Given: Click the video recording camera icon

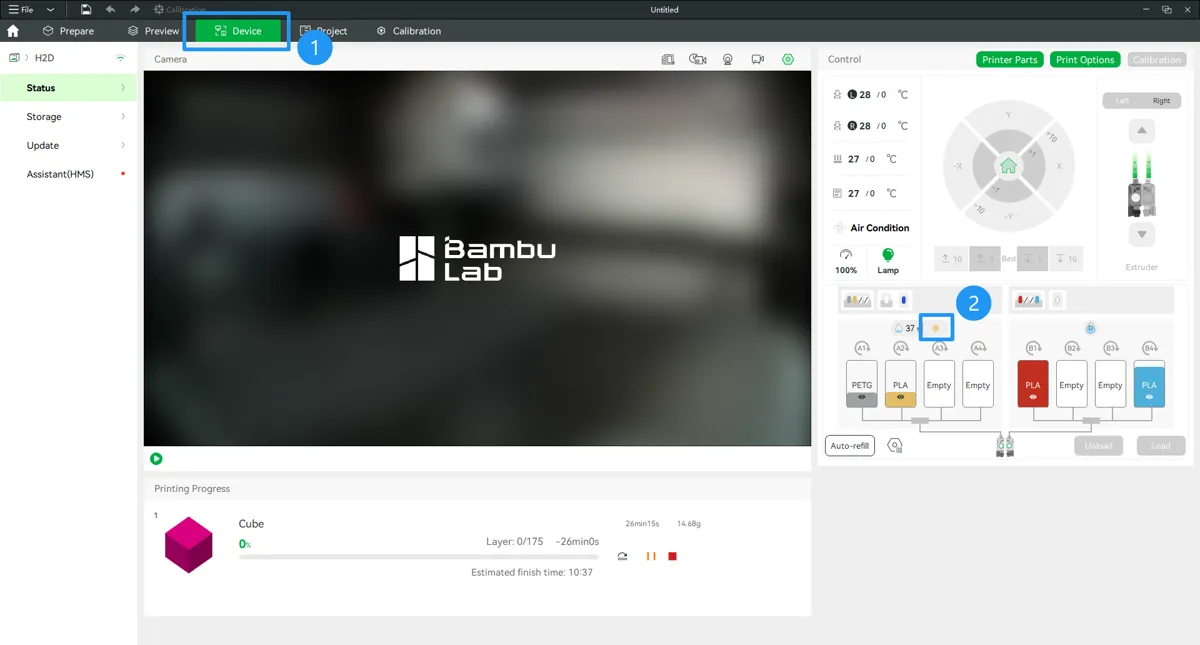Looking at the screenshot, I should (x=758, y=59).
